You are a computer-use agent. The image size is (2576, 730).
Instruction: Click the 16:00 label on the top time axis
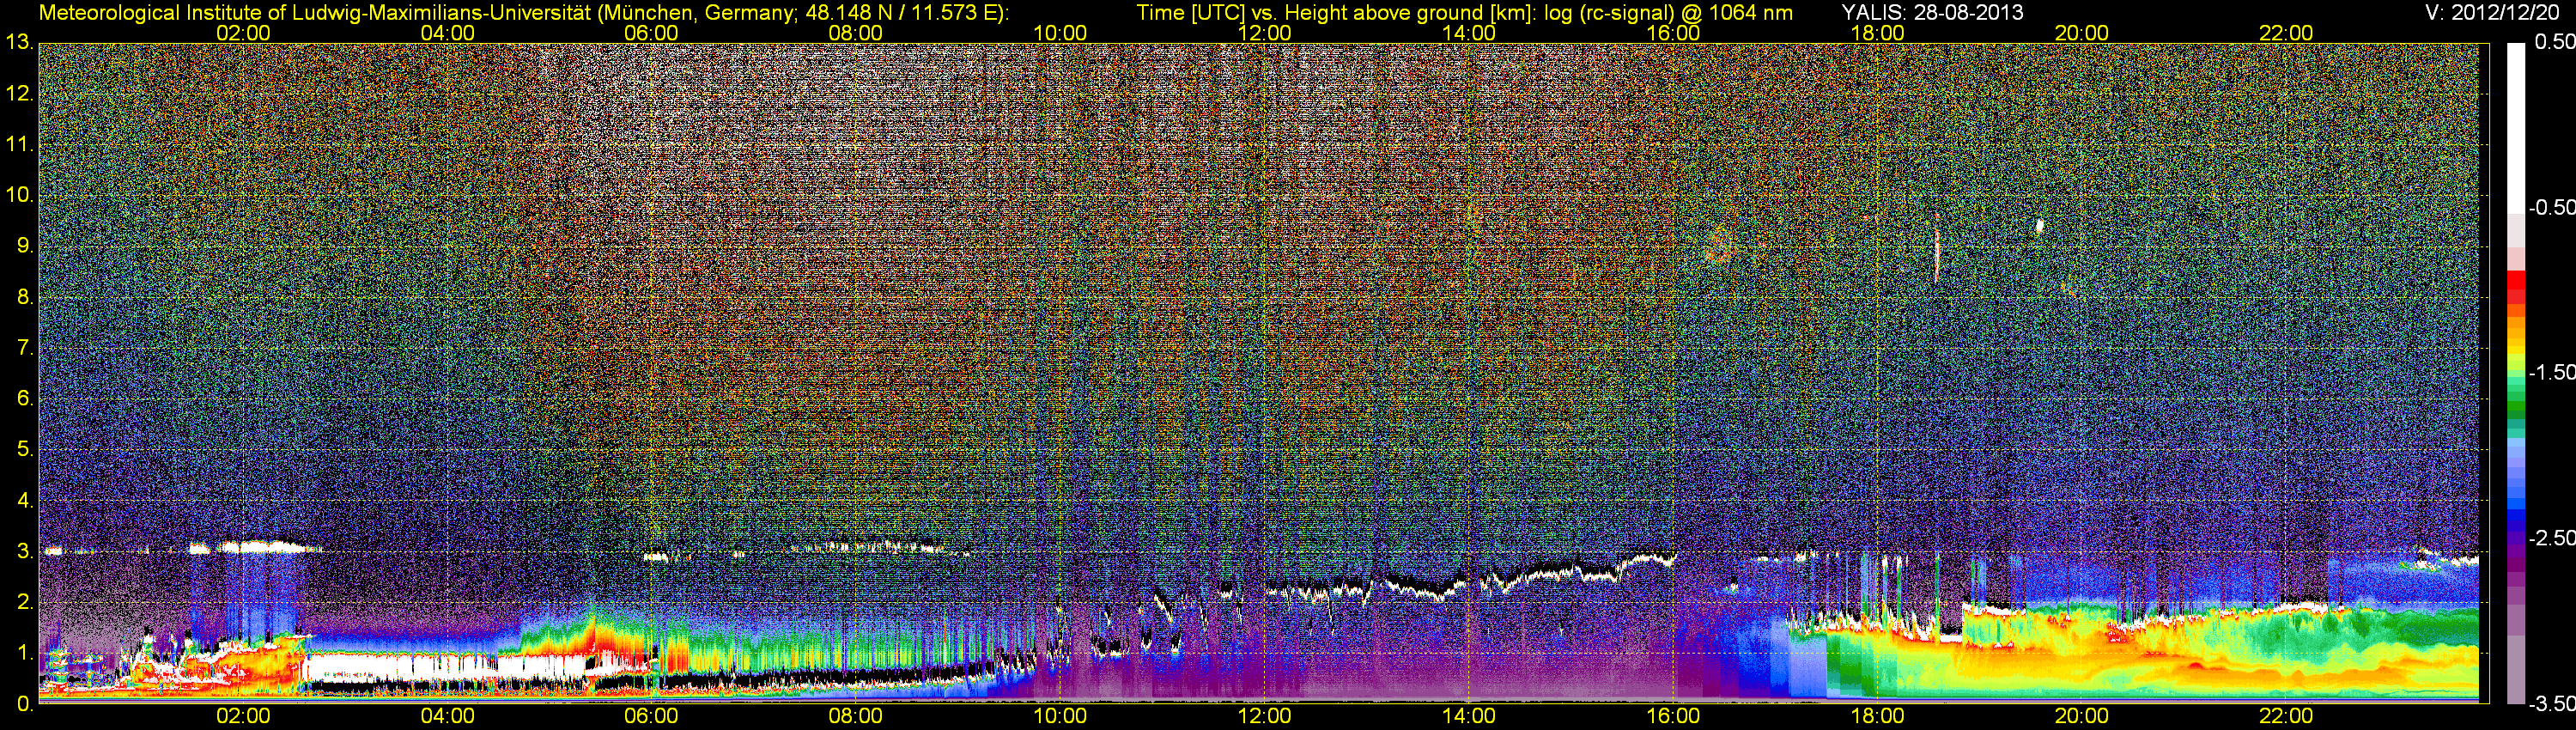click(1673, 33)
